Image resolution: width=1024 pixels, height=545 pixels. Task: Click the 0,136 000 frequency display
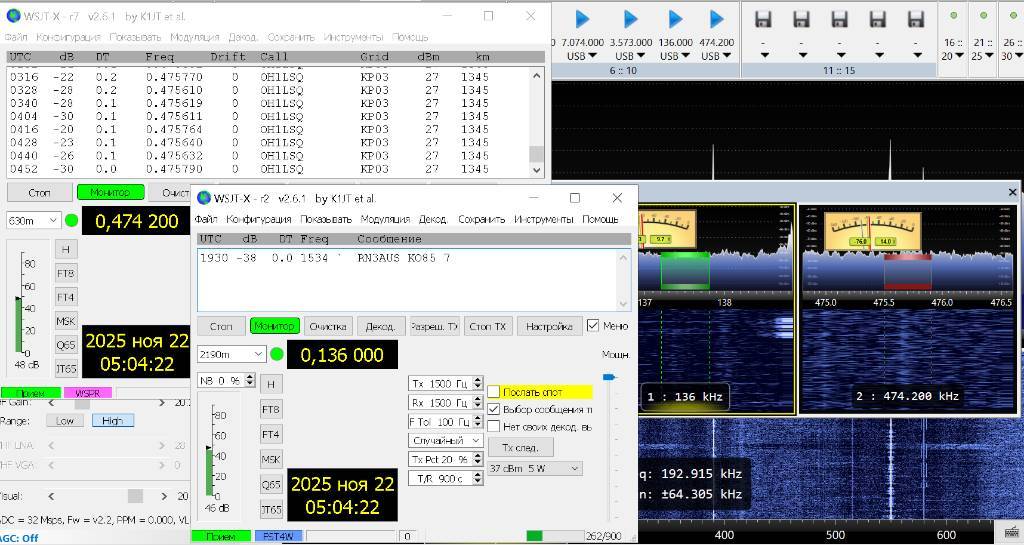point(342,355)
